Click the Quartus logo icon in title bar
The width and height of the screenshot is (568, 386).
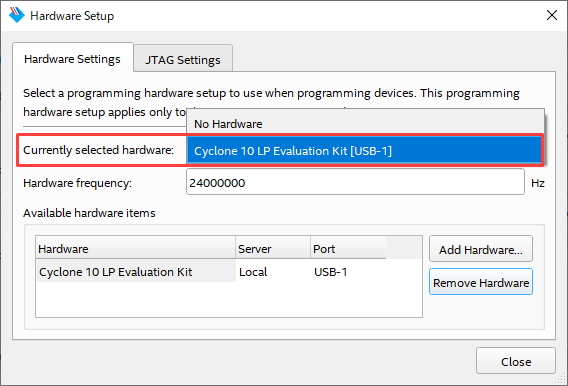point(16,15)
